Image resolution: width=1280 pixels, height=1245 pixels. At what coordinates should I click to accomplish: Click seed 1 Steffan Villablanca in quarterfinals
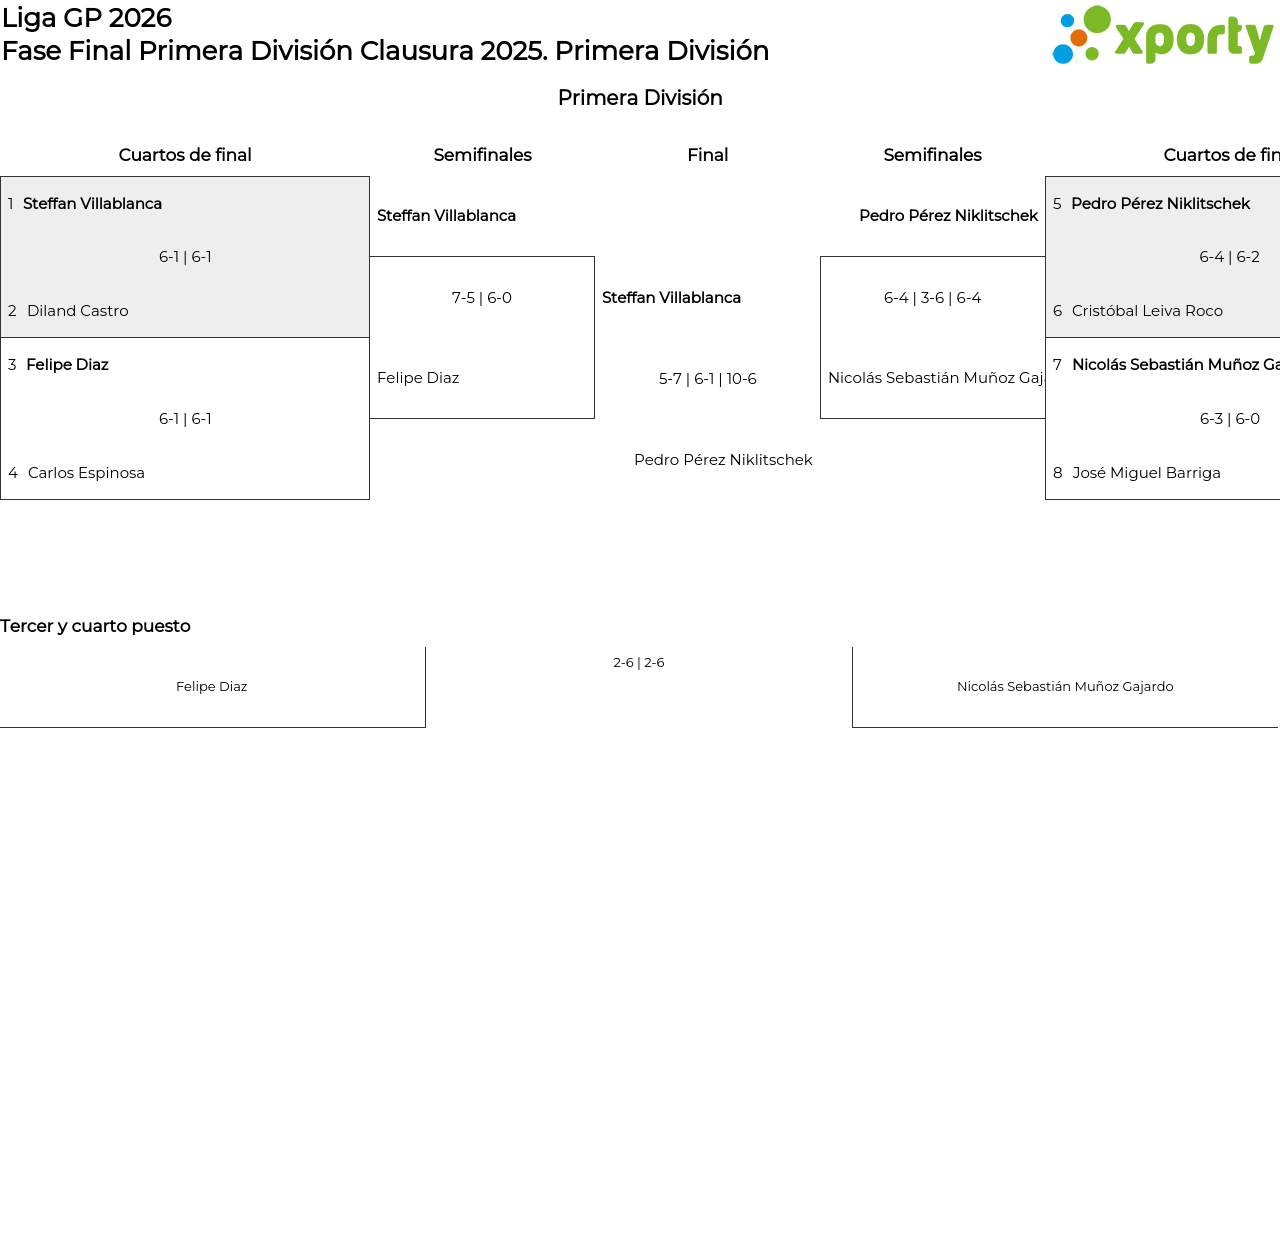point(92,204)
